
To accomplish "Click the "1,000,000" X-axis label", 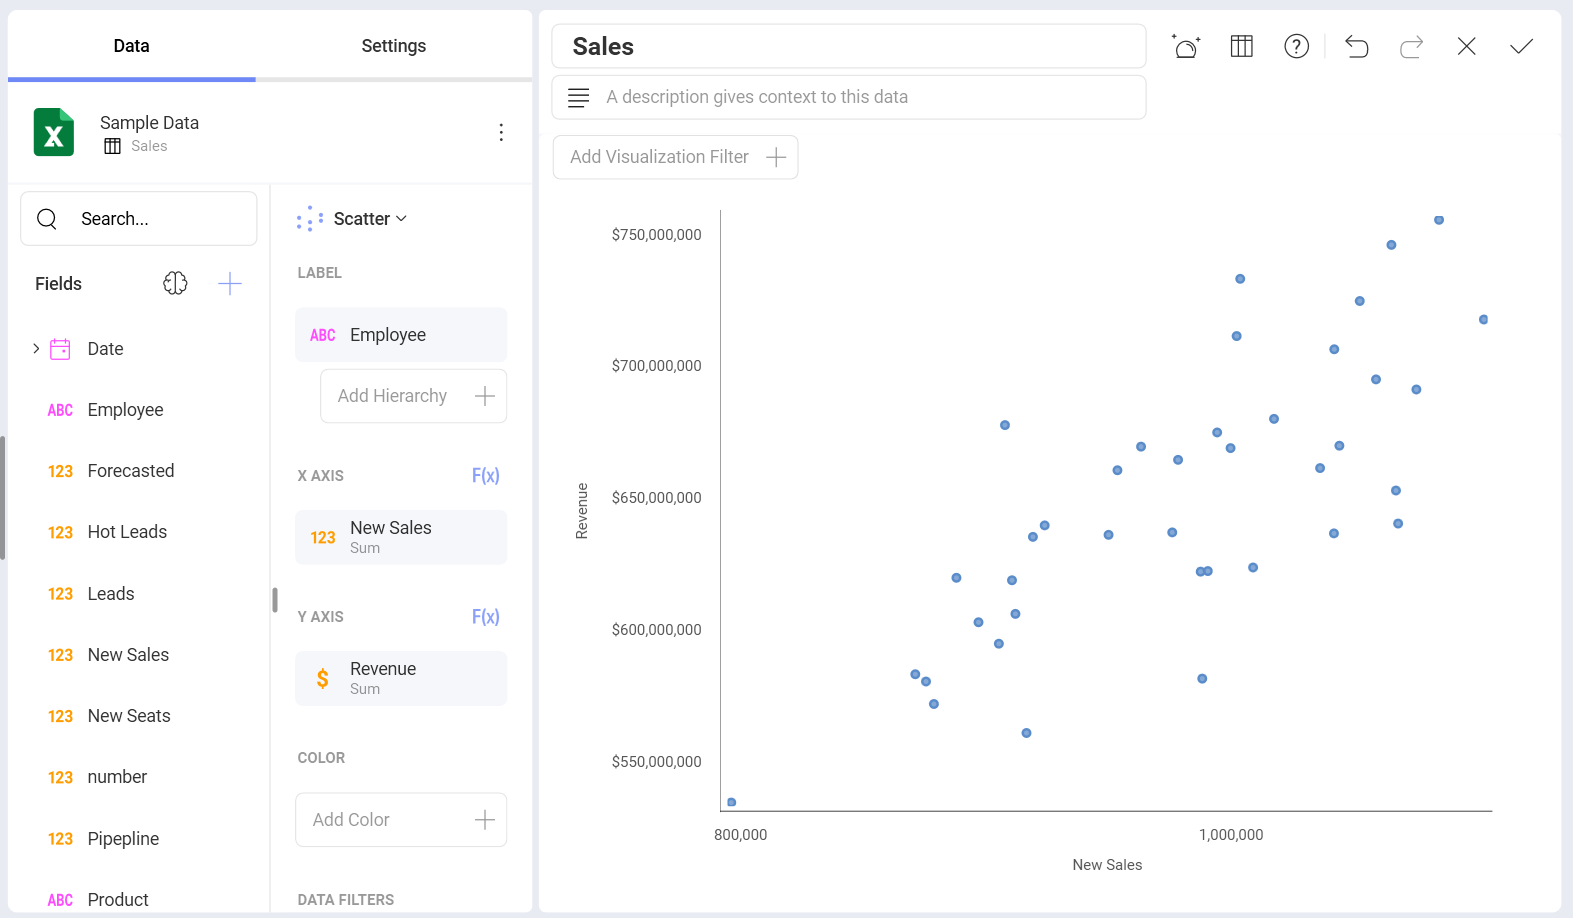I will pyautogui.click(x=1231, y=835).
